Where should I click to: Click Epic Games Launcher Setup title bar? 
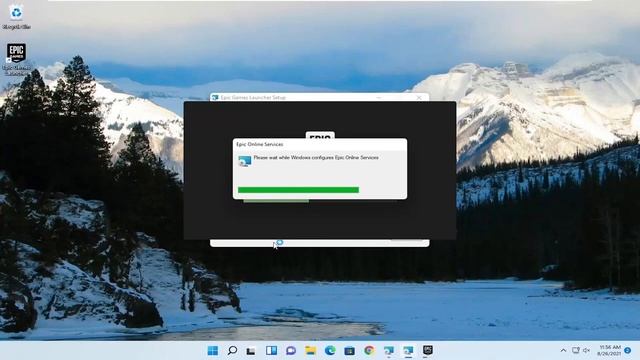click(x=319, y=98)
